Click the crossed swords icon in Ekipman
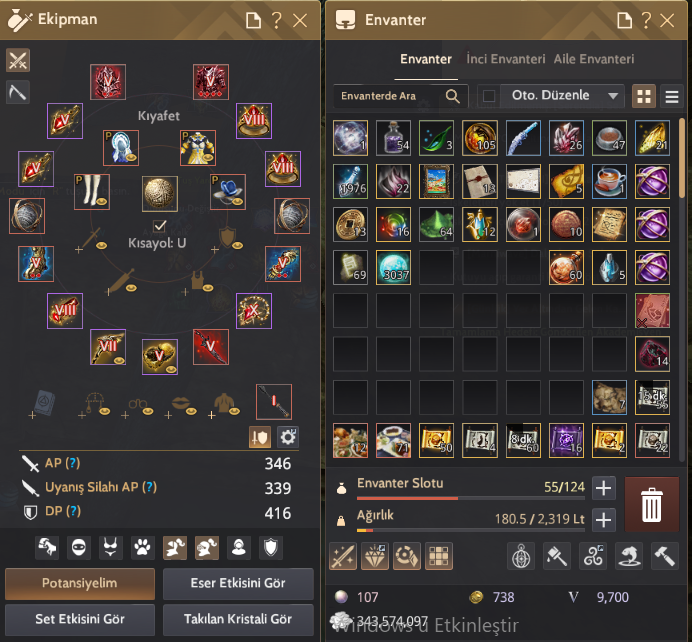The image size is (692, 642). [x=18, y=60]
